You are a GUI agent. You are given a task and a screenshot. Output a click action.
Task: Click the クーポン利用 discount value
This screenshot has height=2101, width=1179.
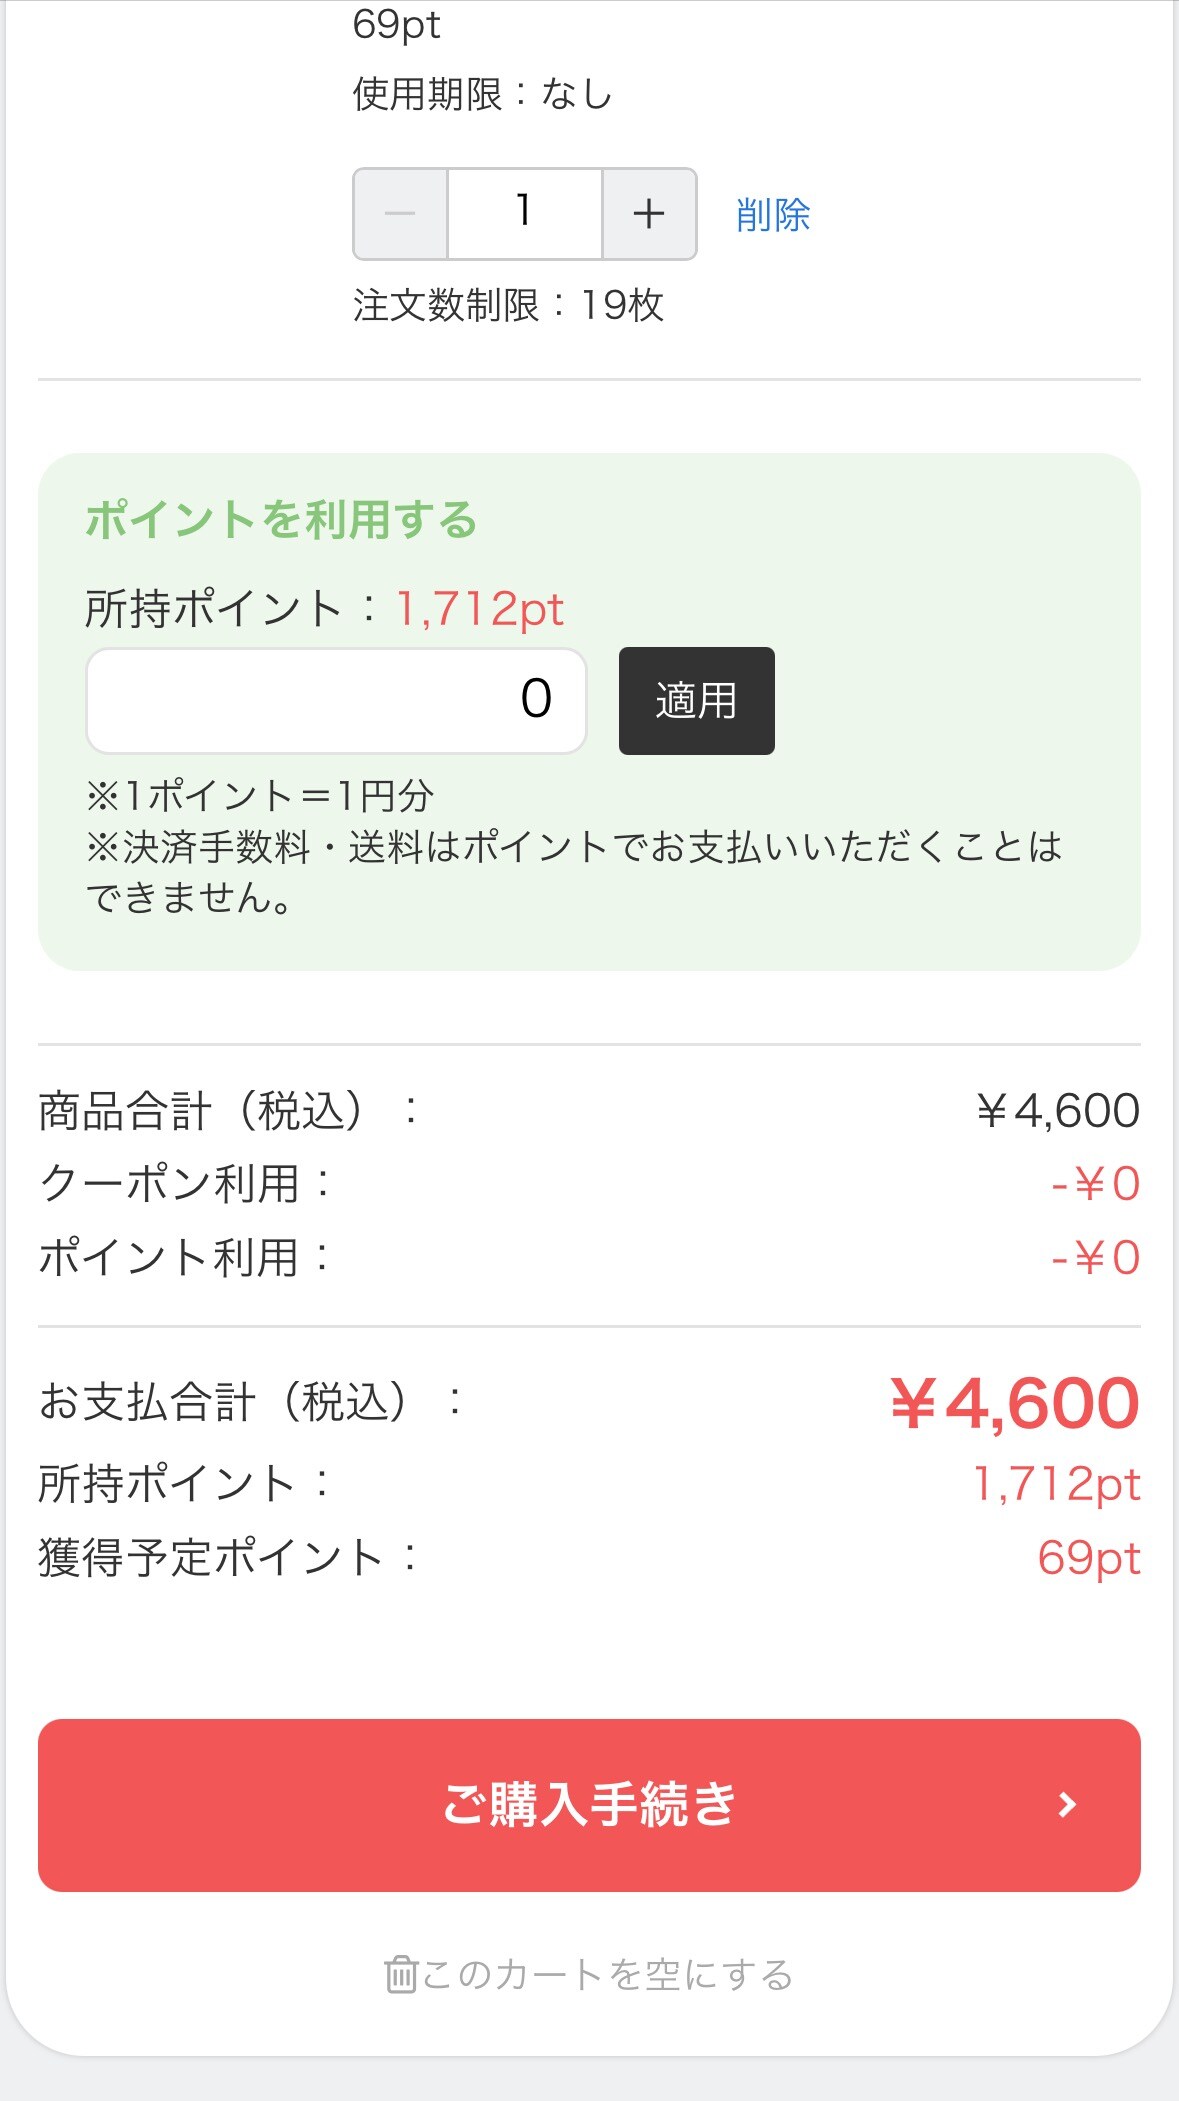[x=1095, y=1185]
